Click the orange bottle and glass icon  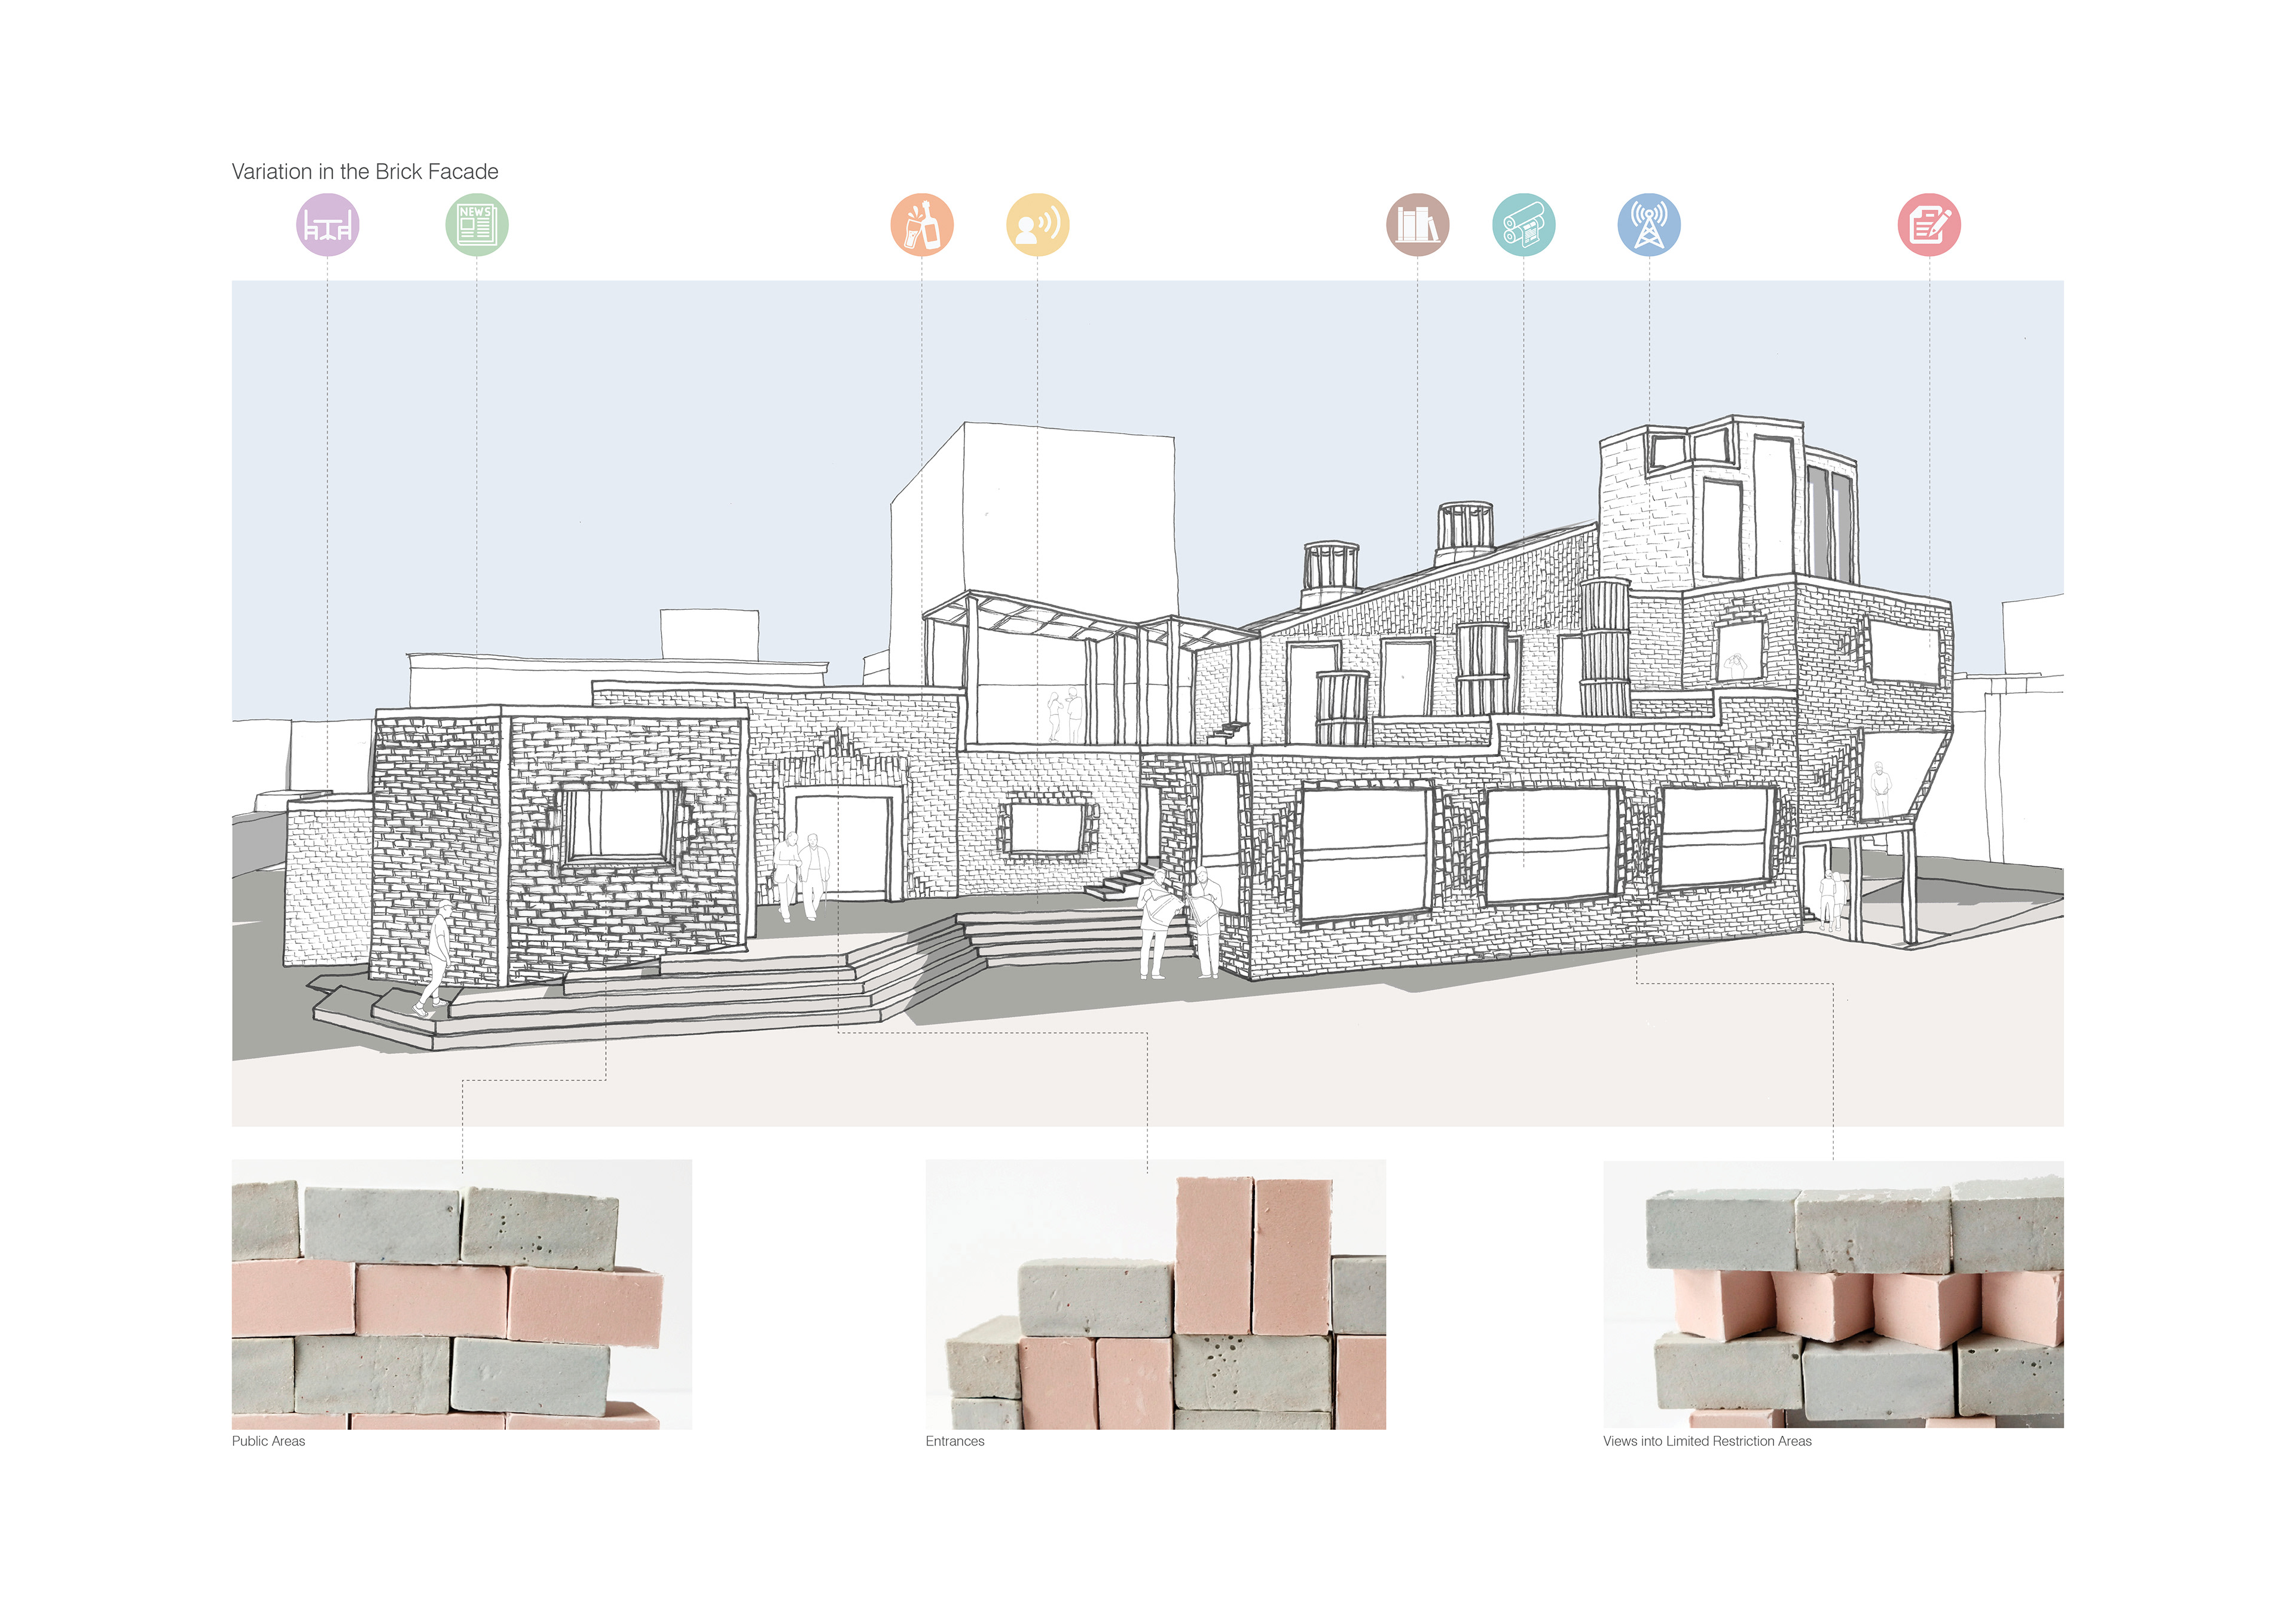[x=922, y=225]
